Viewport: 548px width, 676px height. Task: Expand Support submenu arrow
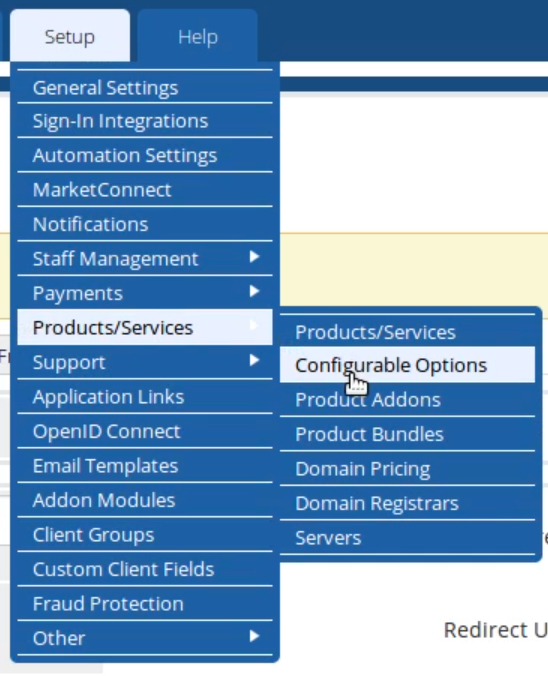(x=254, y=360)
